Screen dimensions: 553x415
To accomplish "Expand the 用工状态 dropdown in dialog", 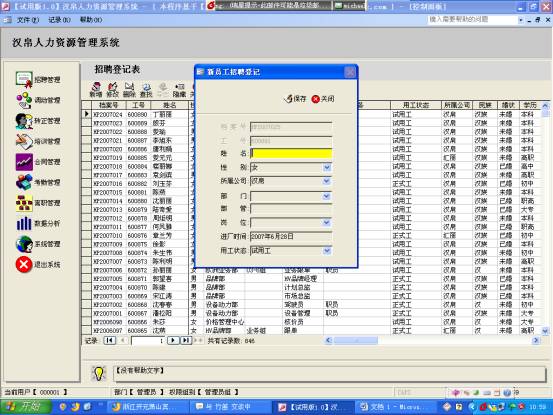I will [x=327, y=251].
